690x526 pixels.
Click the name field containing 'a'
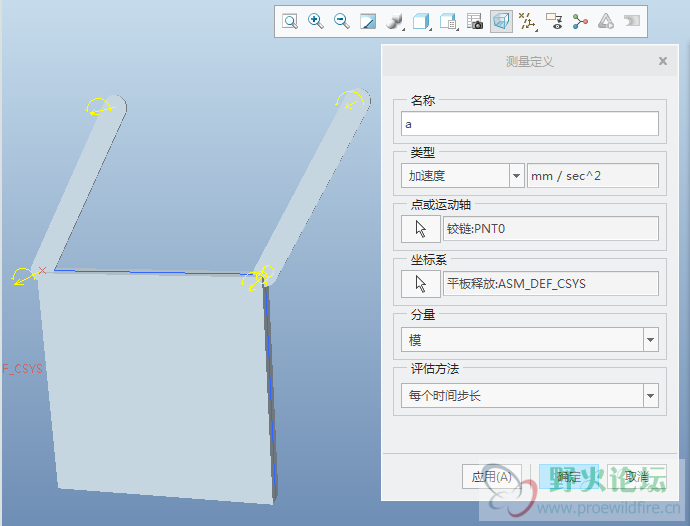pos(529,124)
